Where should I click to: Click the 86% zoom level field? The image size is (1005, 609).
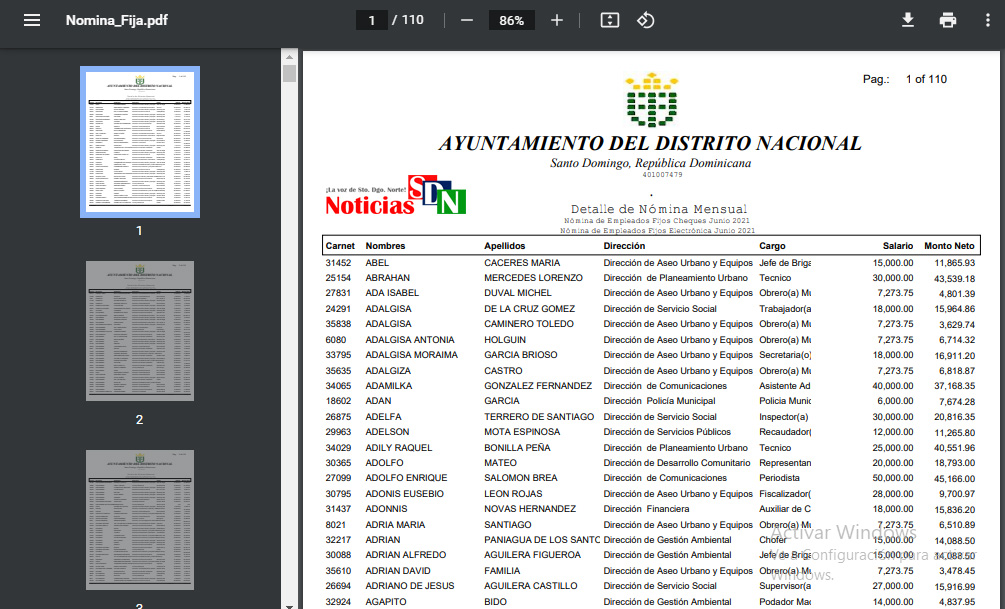tap(512, 20)
